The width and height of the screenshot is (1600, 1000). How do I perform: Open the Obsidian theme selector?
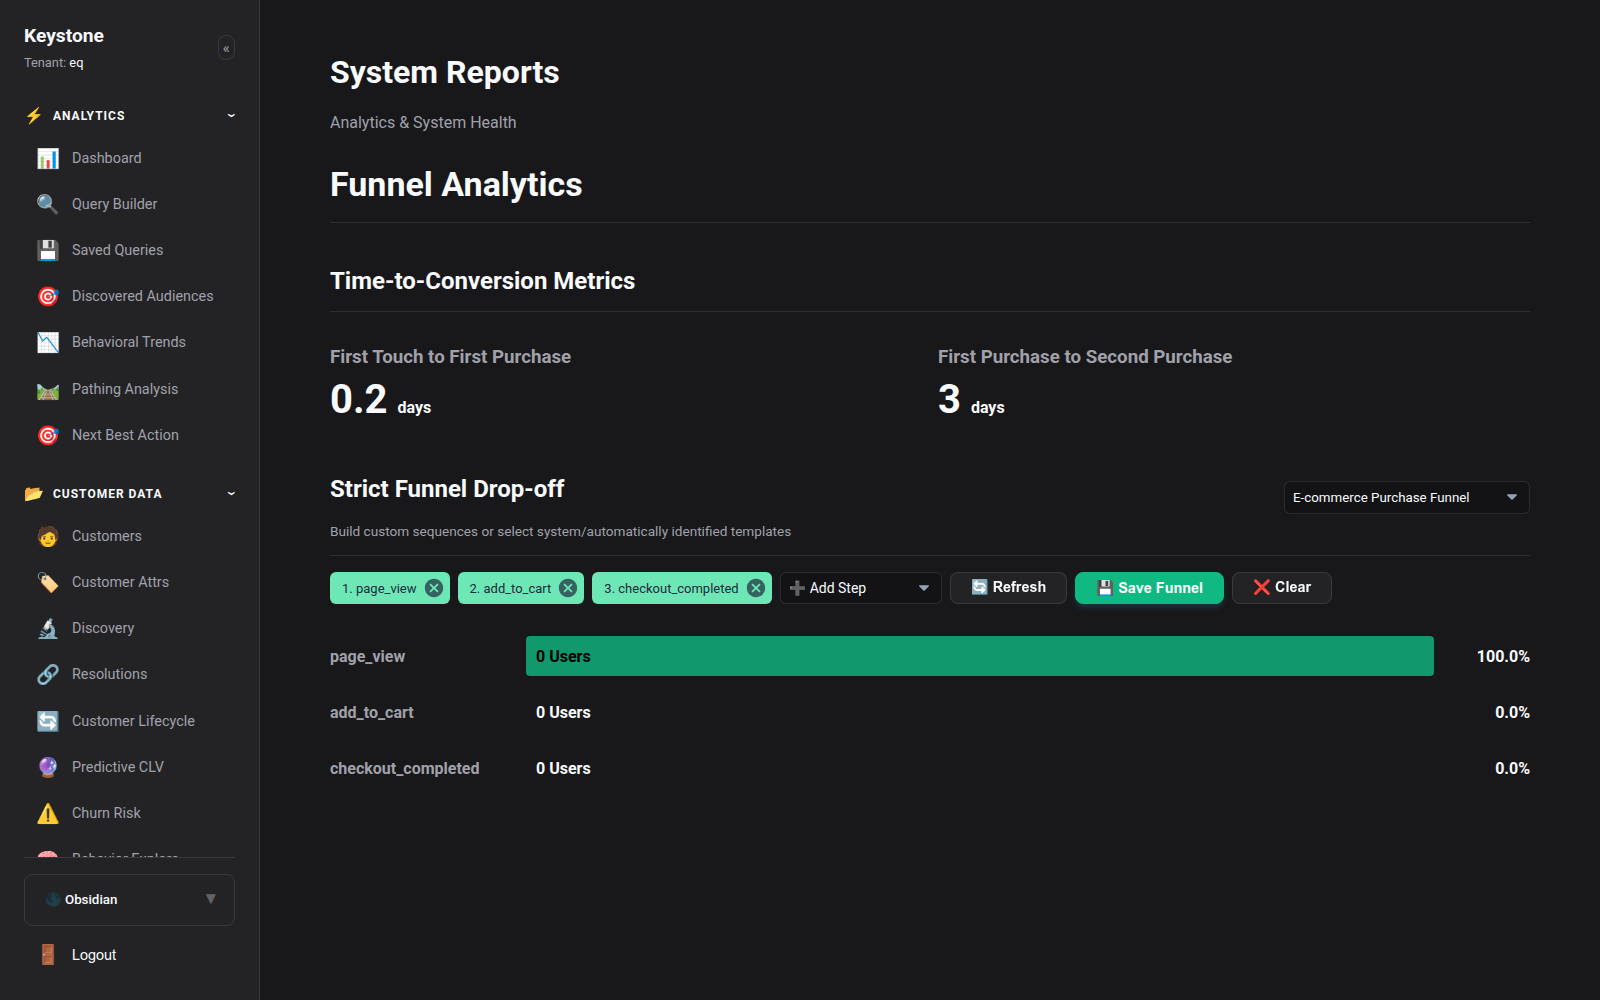coord(129,900)
